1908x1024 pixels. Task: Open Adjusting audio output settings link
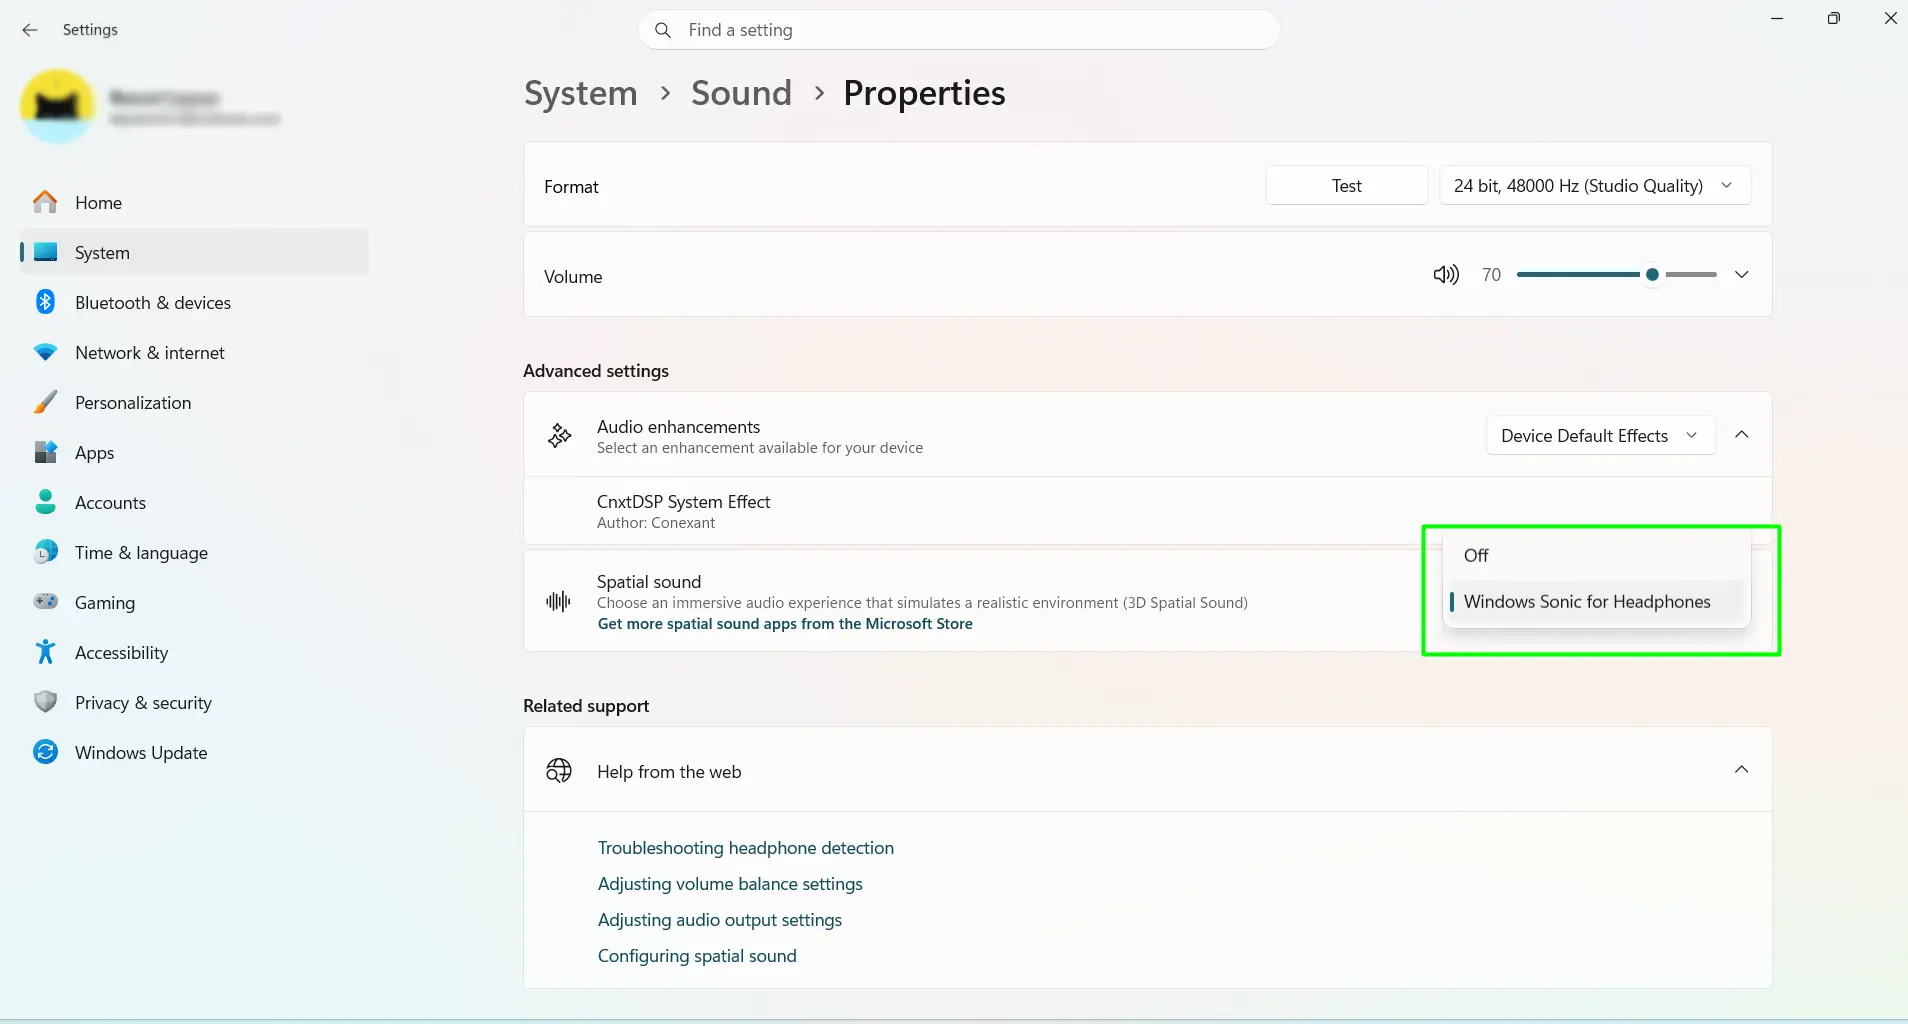pos(720,920)
